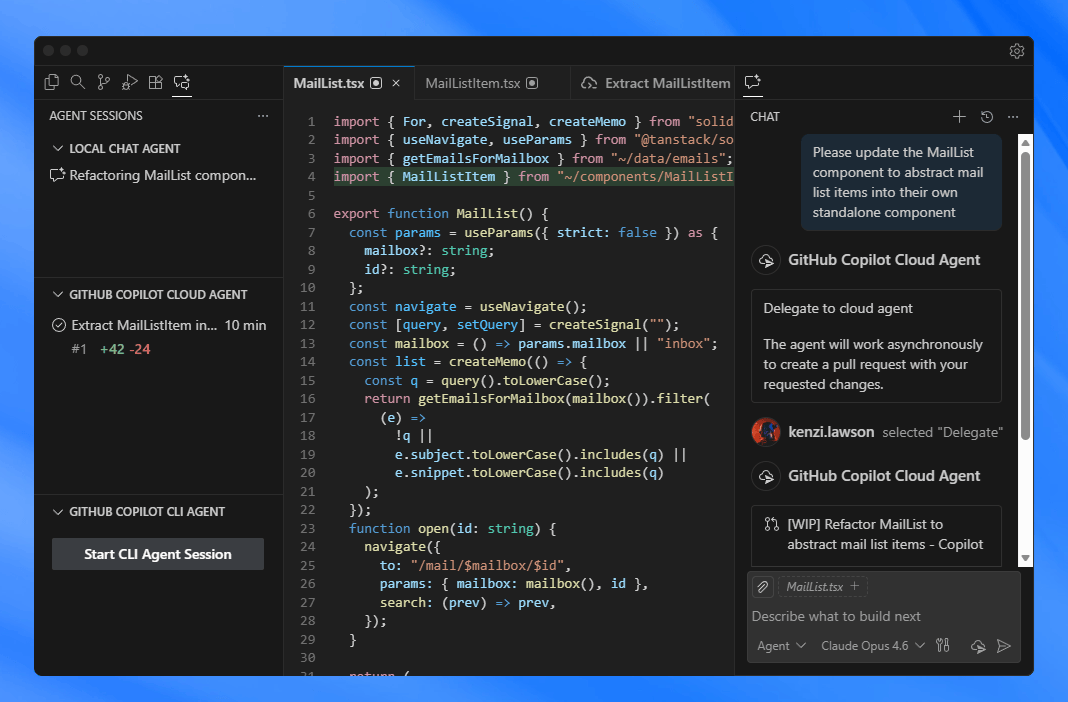The width and height of the screenshot is (1068, 702).
Task: Open the tools configuration icon in chat input
Action: (942, 646)
